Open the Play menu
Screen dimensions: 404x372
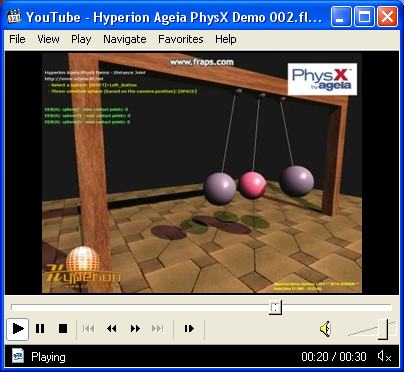[81, 39]
